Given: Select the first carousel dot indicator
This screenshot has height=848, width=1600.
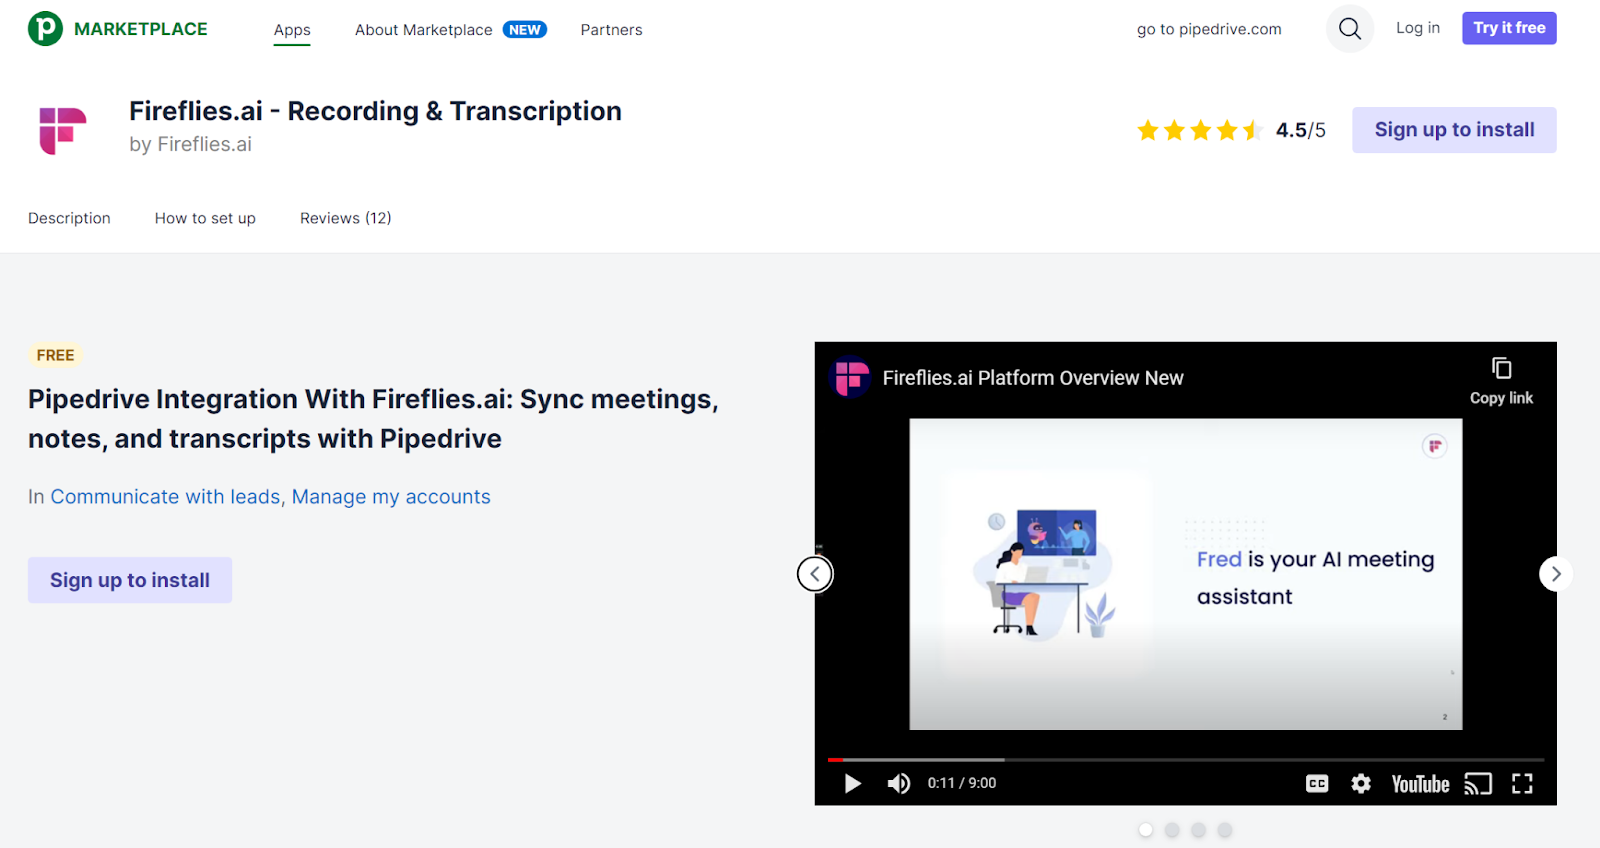Looking at the screenshot, I should click(1146, 830).
